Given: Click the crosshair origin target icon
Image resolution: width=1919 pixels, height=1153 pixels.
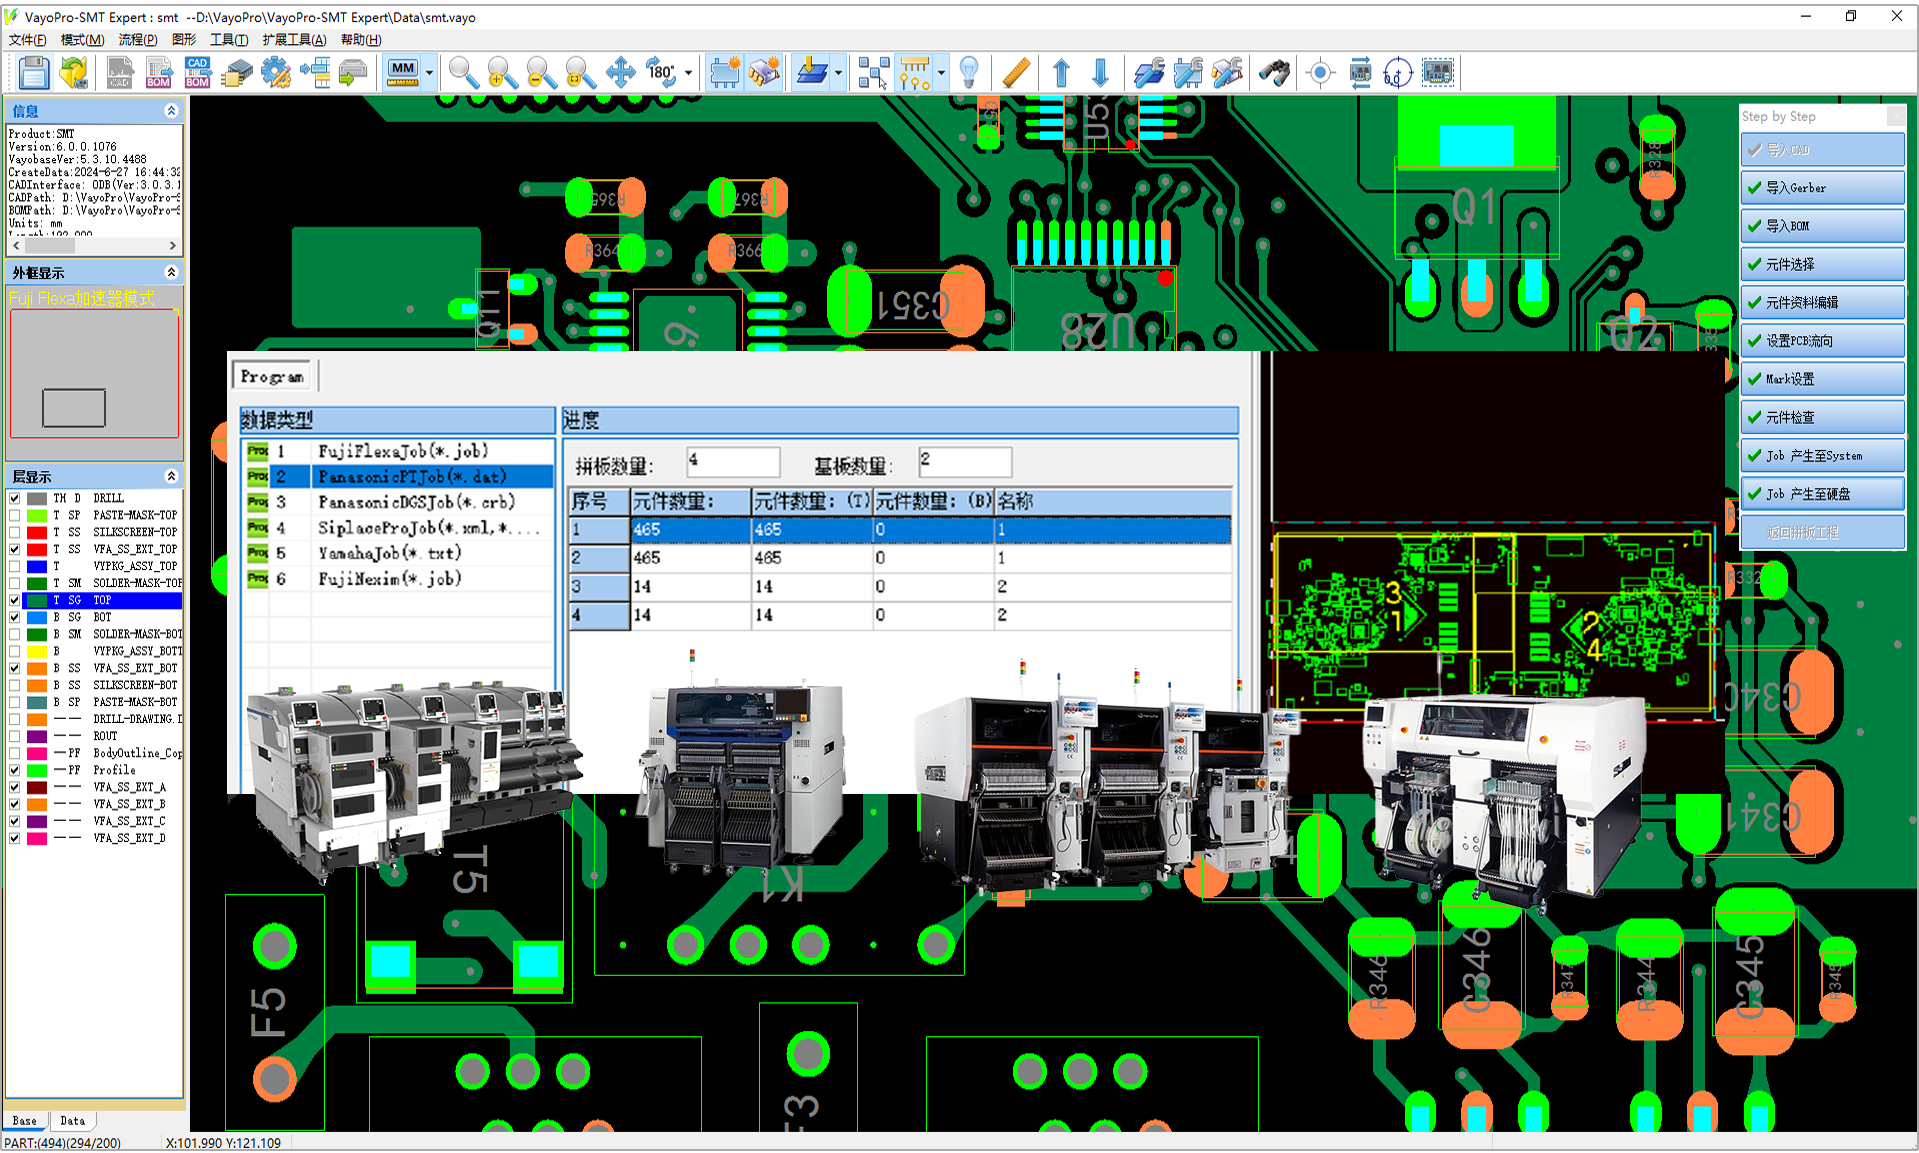Looking at the screenshot, I should (1320, 73).
